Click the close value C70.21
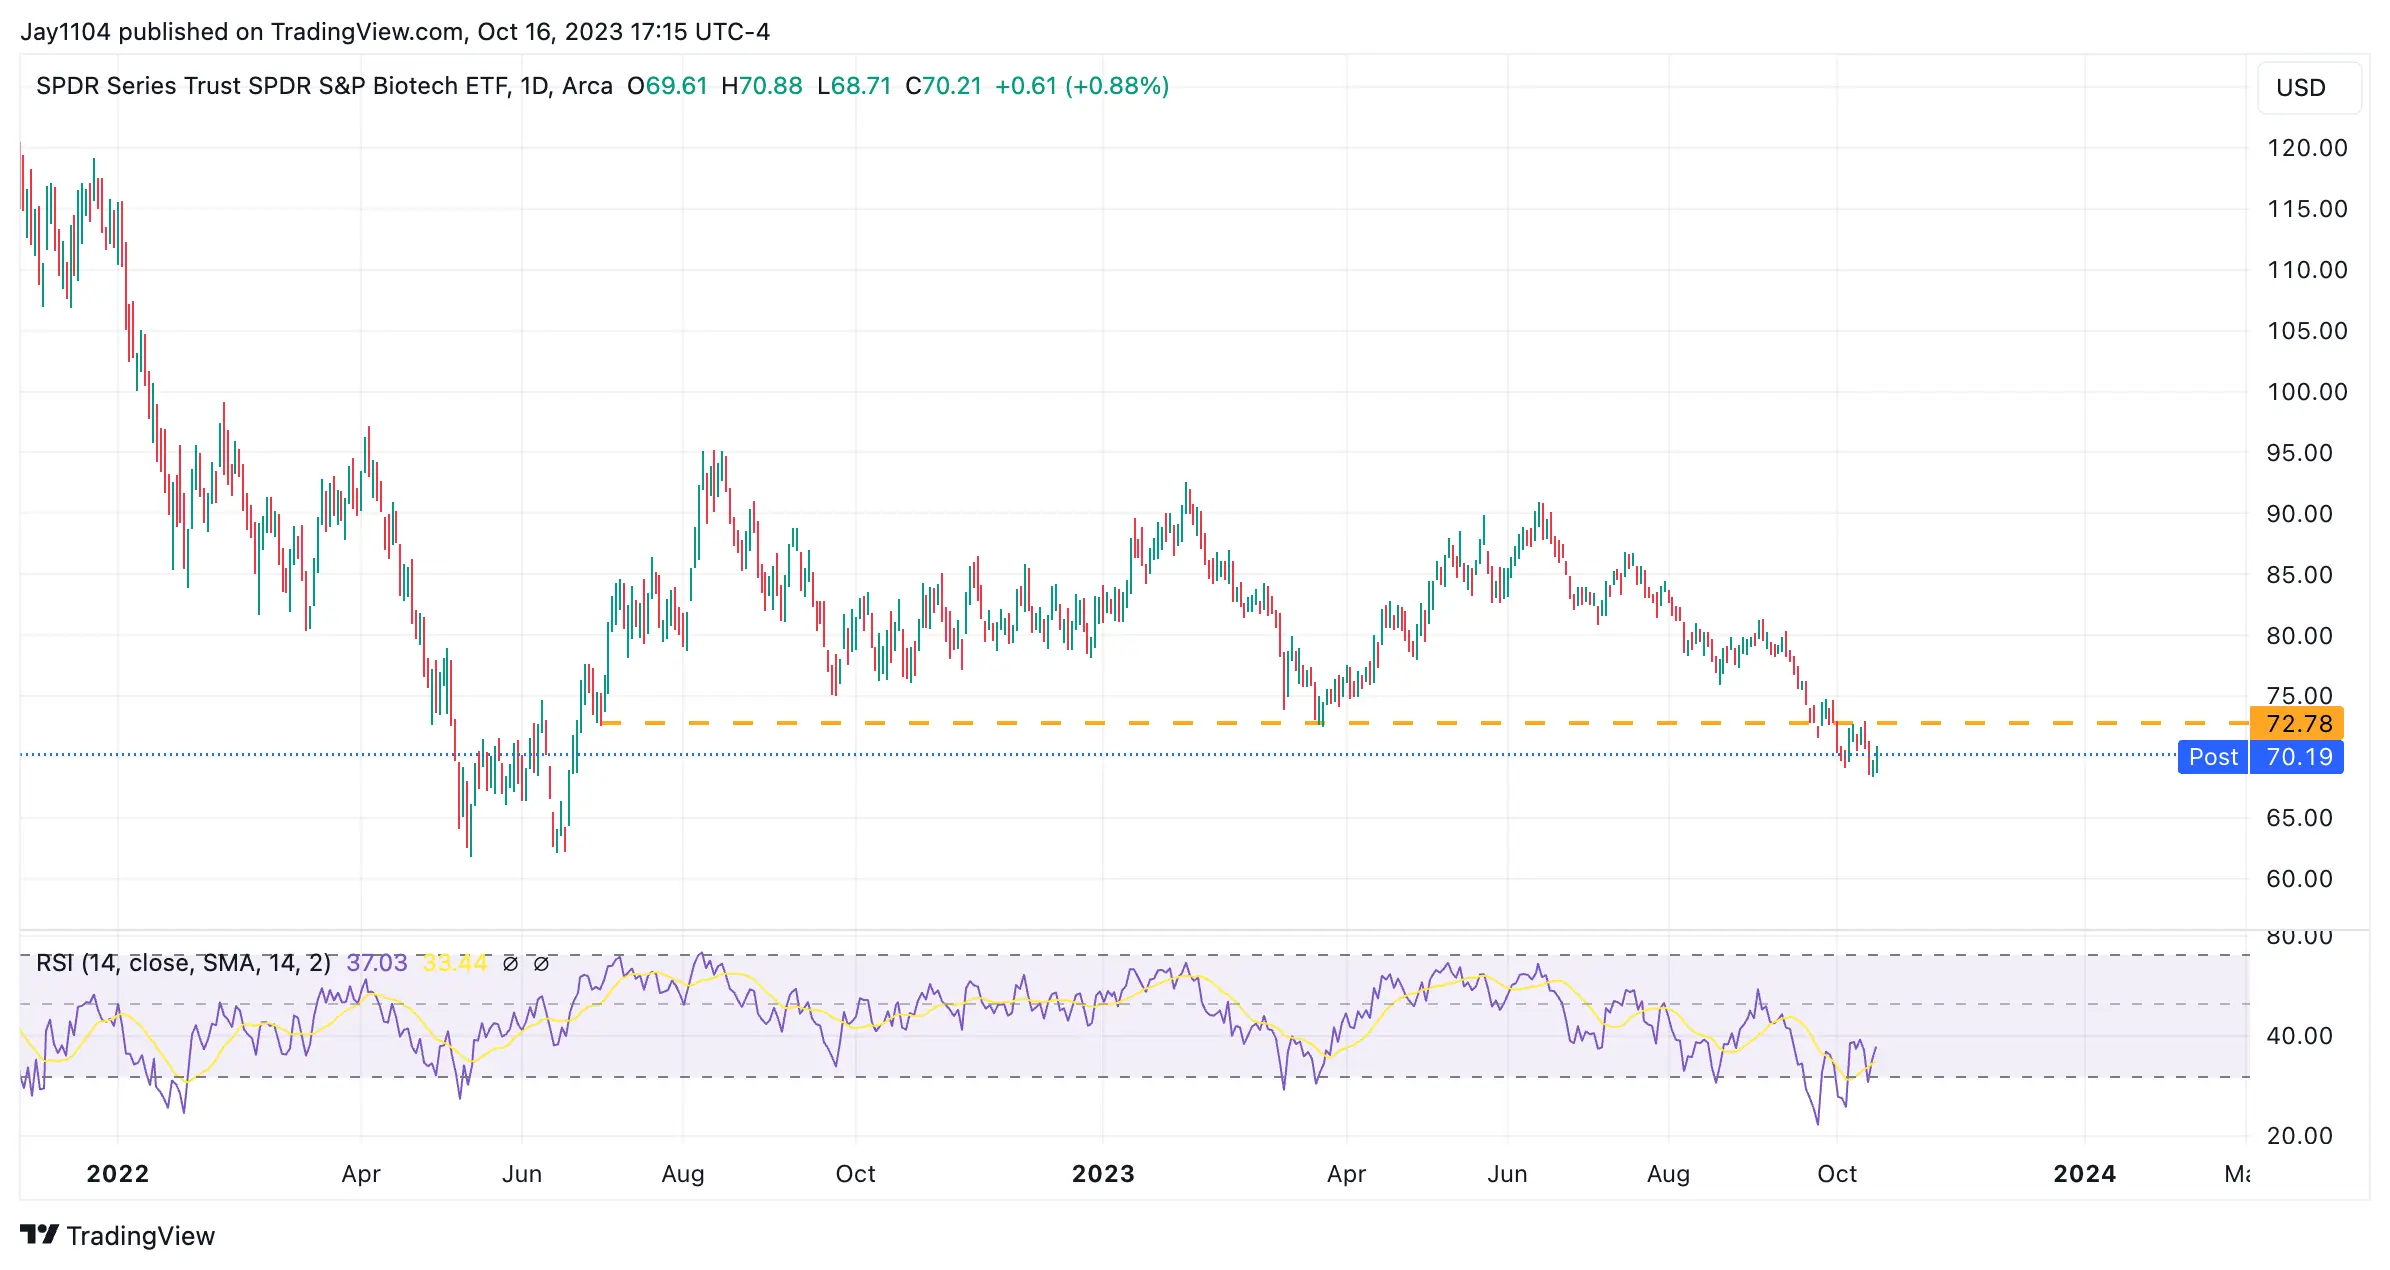The width and height of the screenshot is (2390, 1270). [943, 86]
